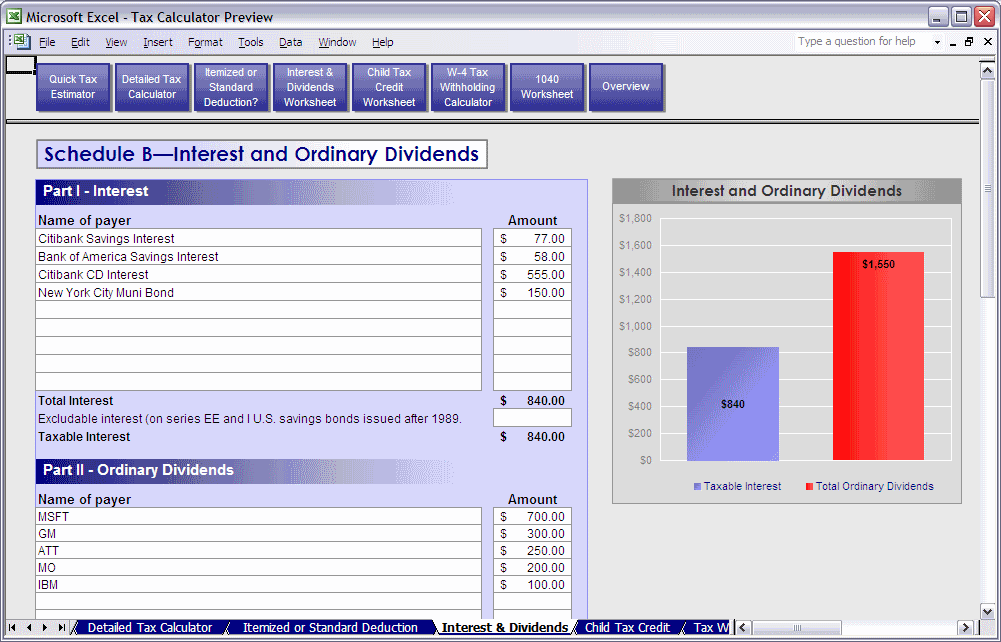The height and width of the screenshot is (642, 1001).
Task: Click the 300.00 dividend amount cell
Action: click(532, 534)
